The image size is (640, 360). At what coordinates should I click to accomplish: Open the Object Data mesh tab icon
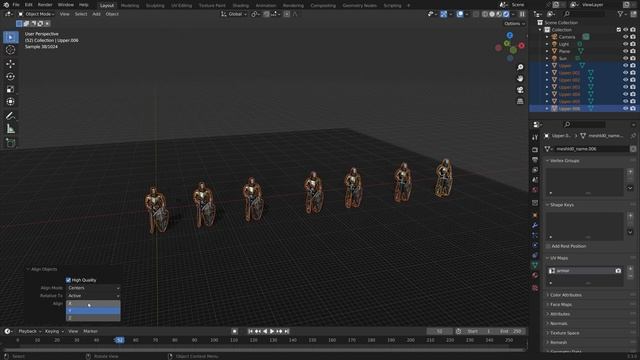tap(535, 265)
